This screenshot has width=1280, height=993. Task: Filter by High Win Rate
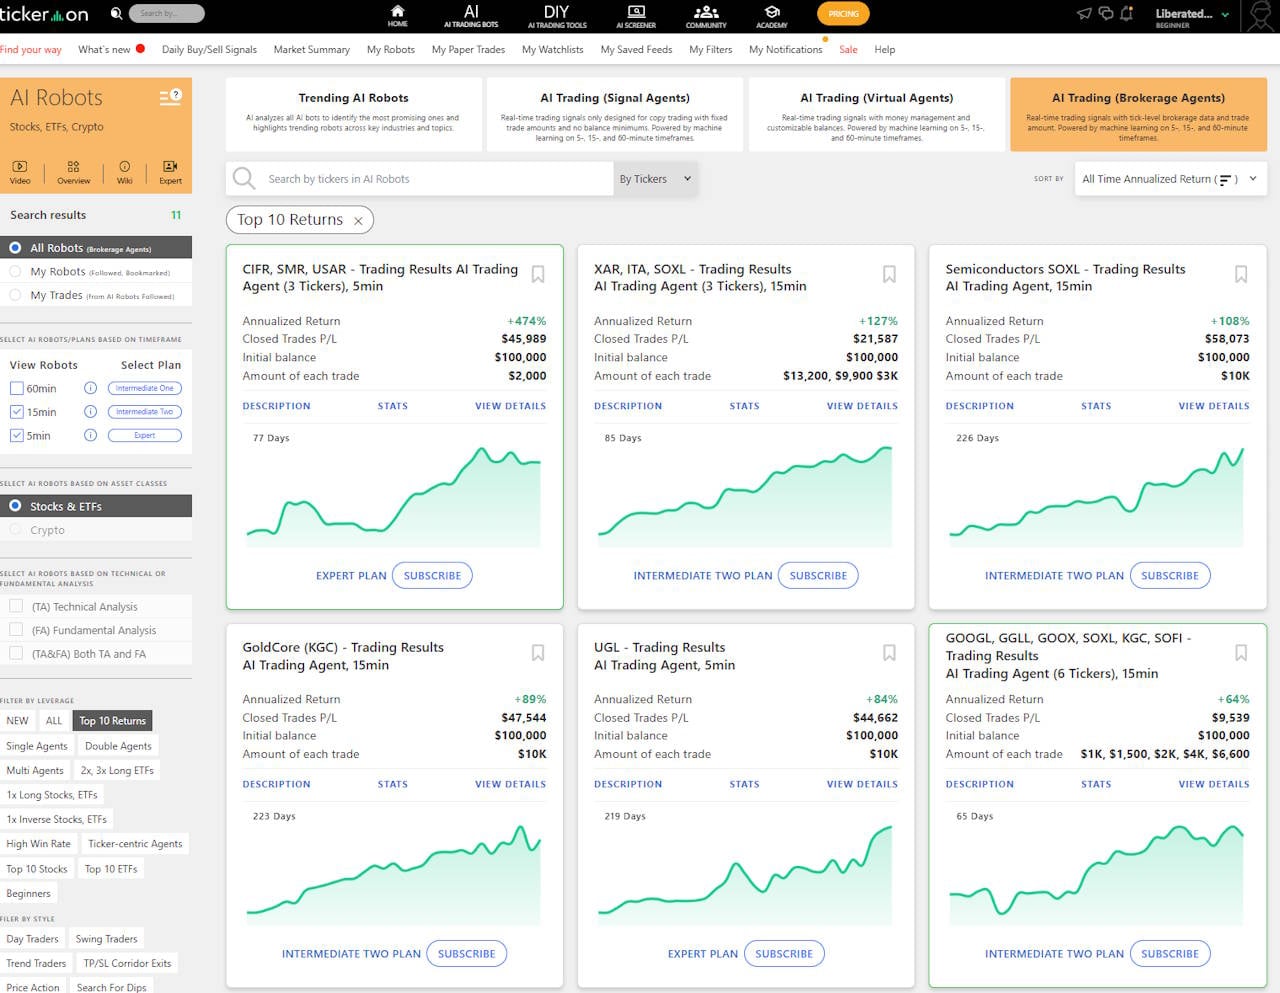click(x=38, y=844)
